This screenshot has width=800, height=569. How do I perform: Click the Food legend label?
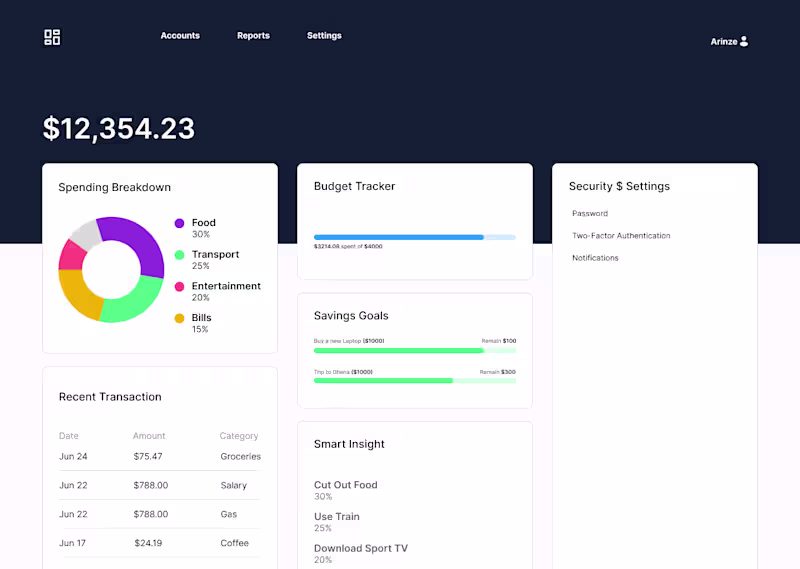pyautogui.click(x=204, y=223)
